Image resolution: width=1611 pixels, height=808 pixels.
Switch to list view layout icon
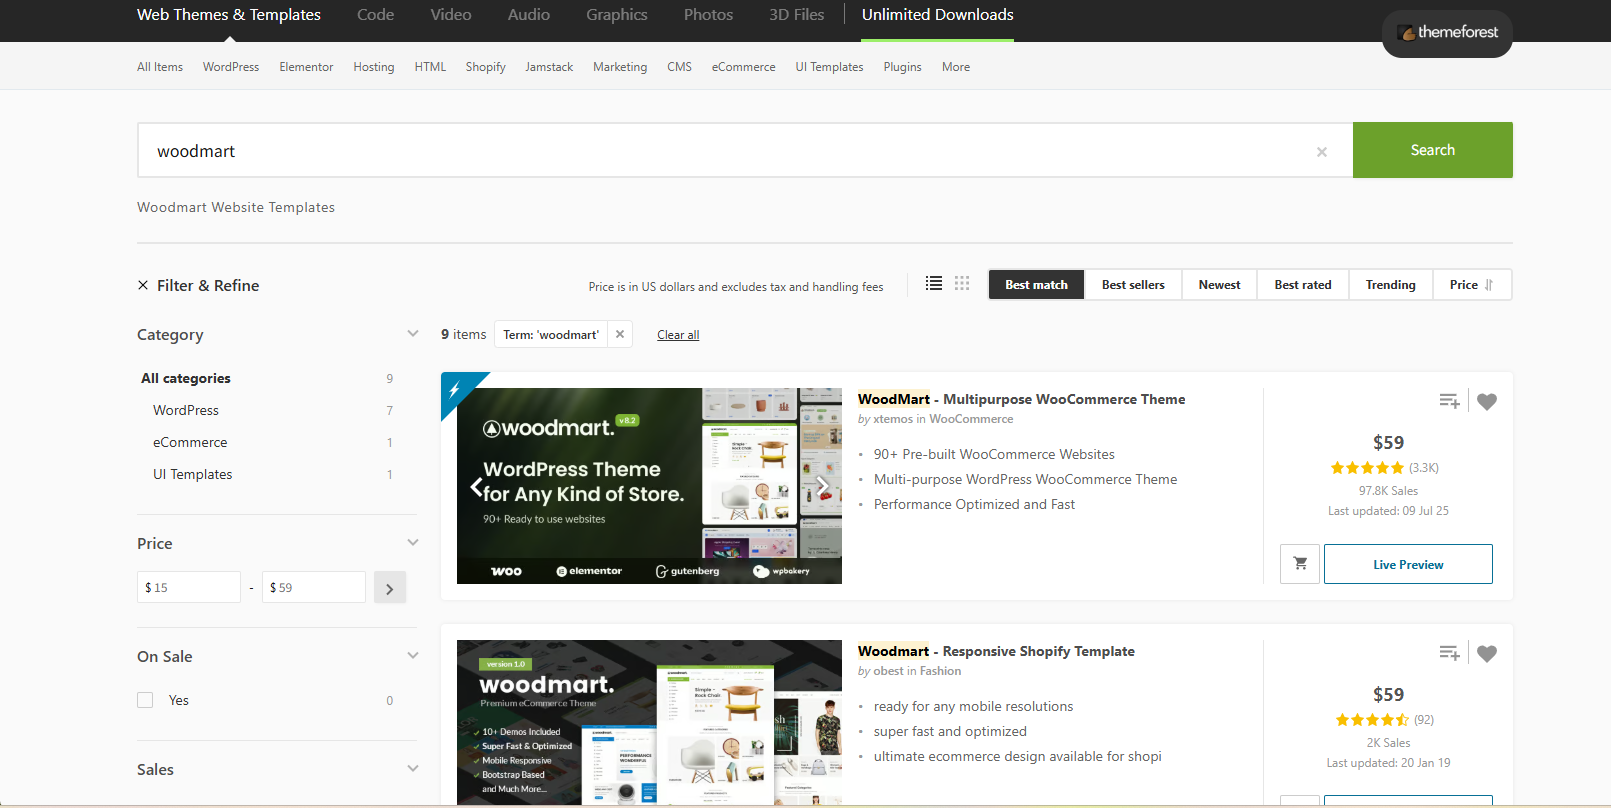click(x=933, y=284)
